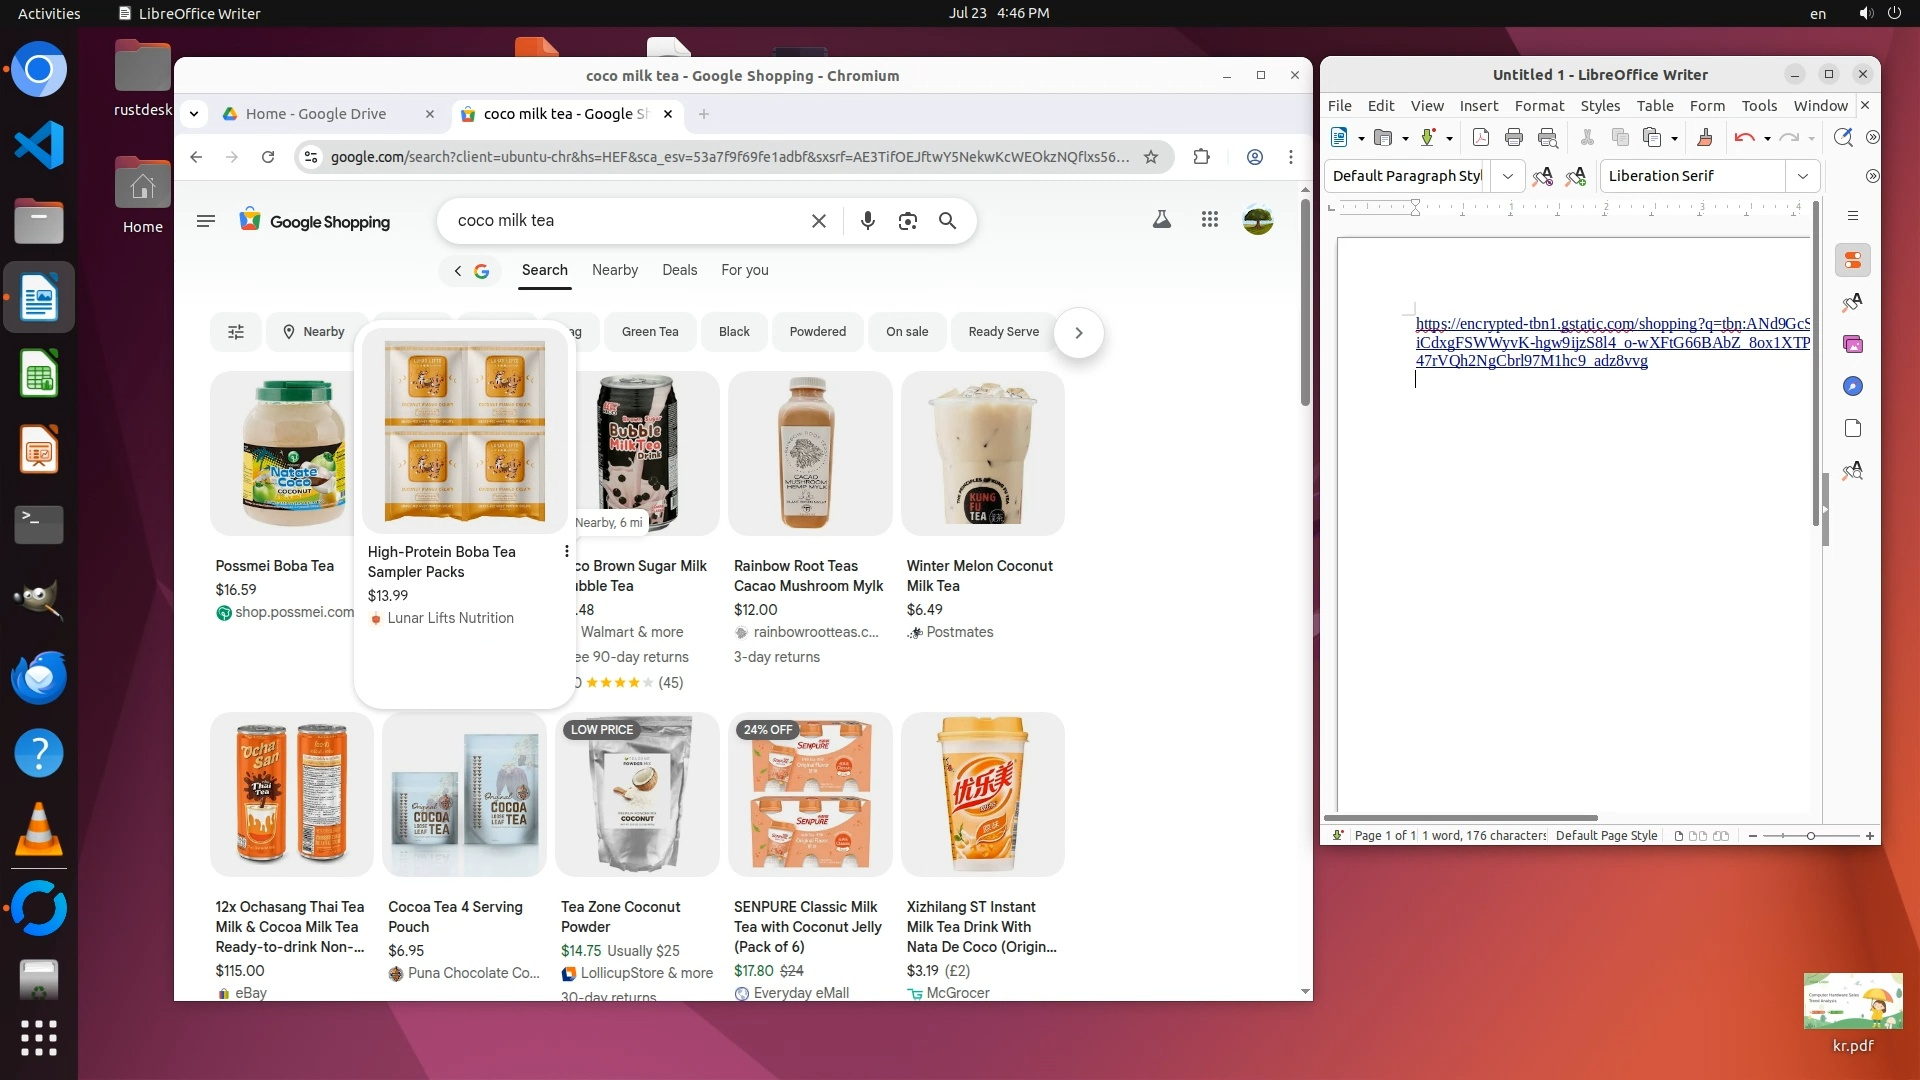Click the Undo arrow in Writer

click(x=1744, y=138)
